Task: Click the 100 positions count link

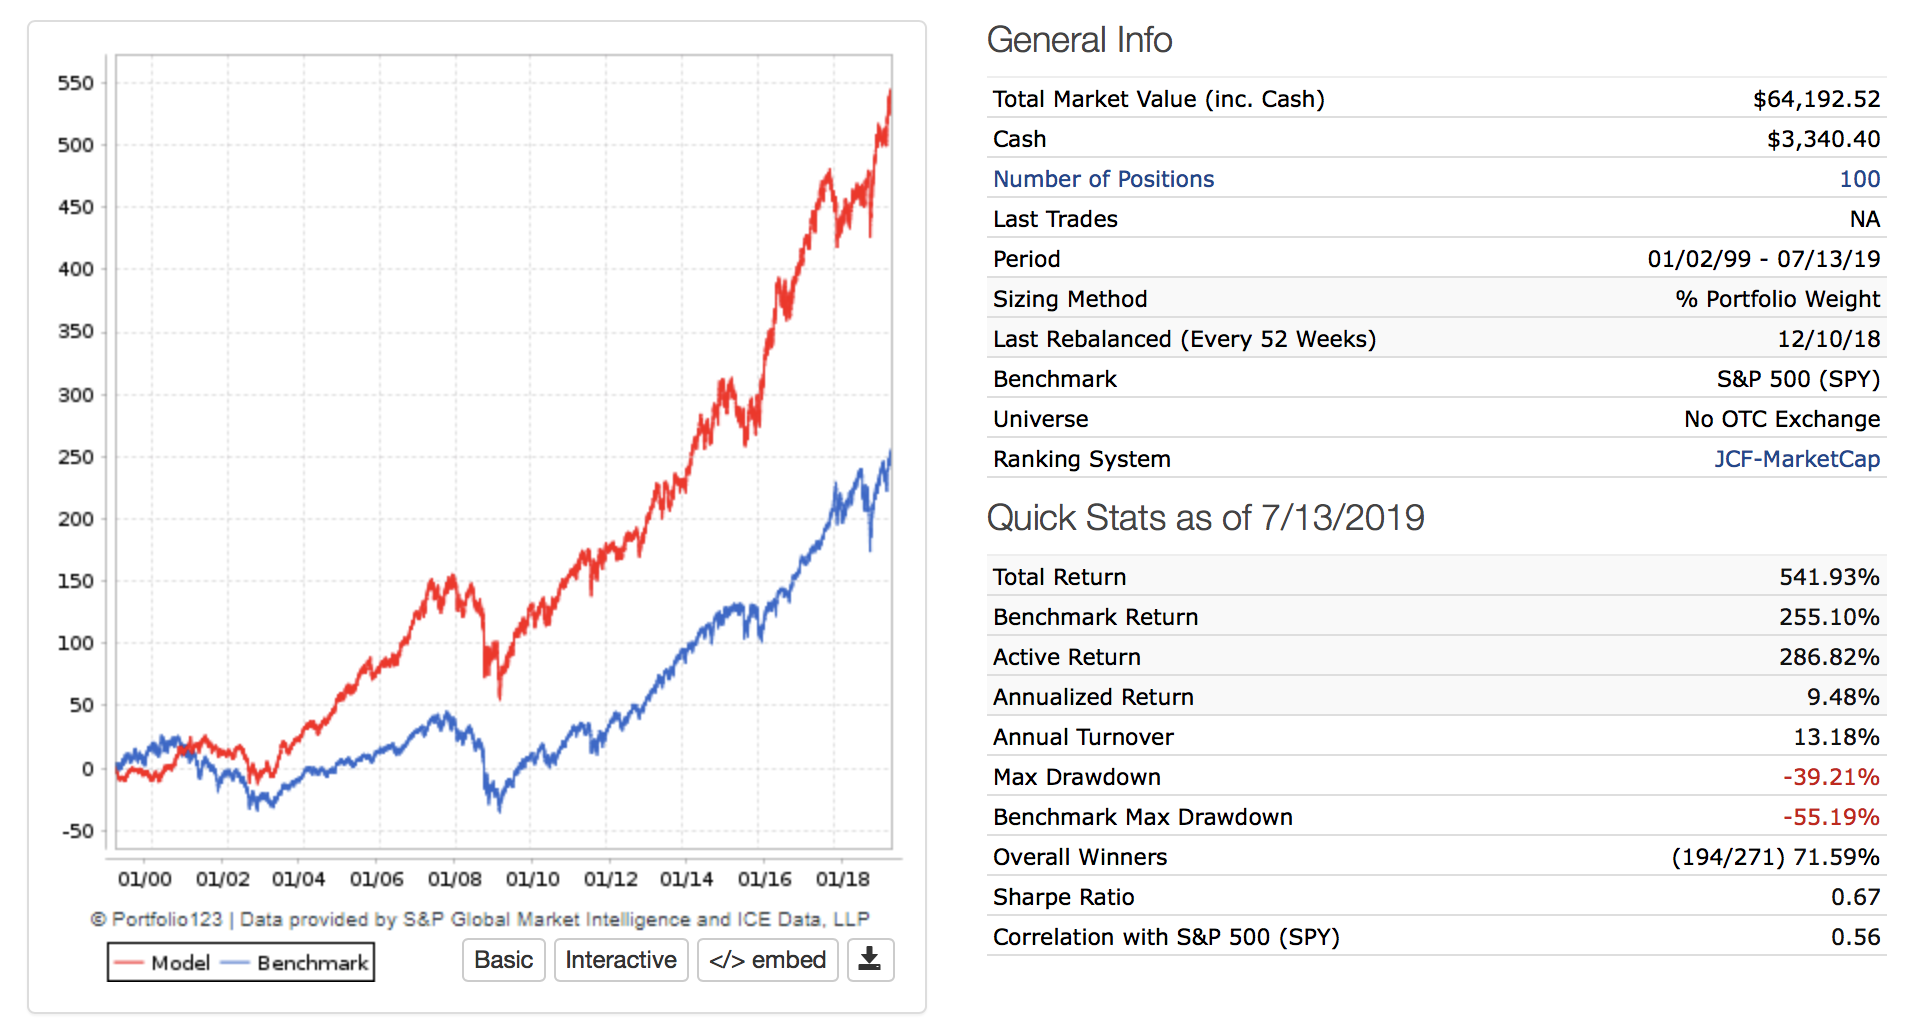Action: click(x=1859, y=179)
